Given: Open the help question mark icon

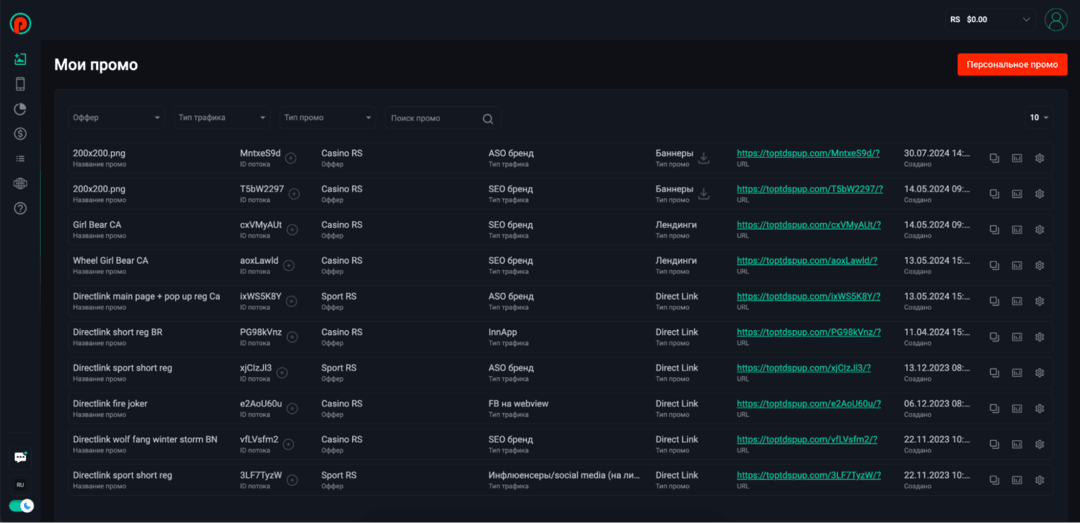Looking at the screenshot, I should point(20,208).
